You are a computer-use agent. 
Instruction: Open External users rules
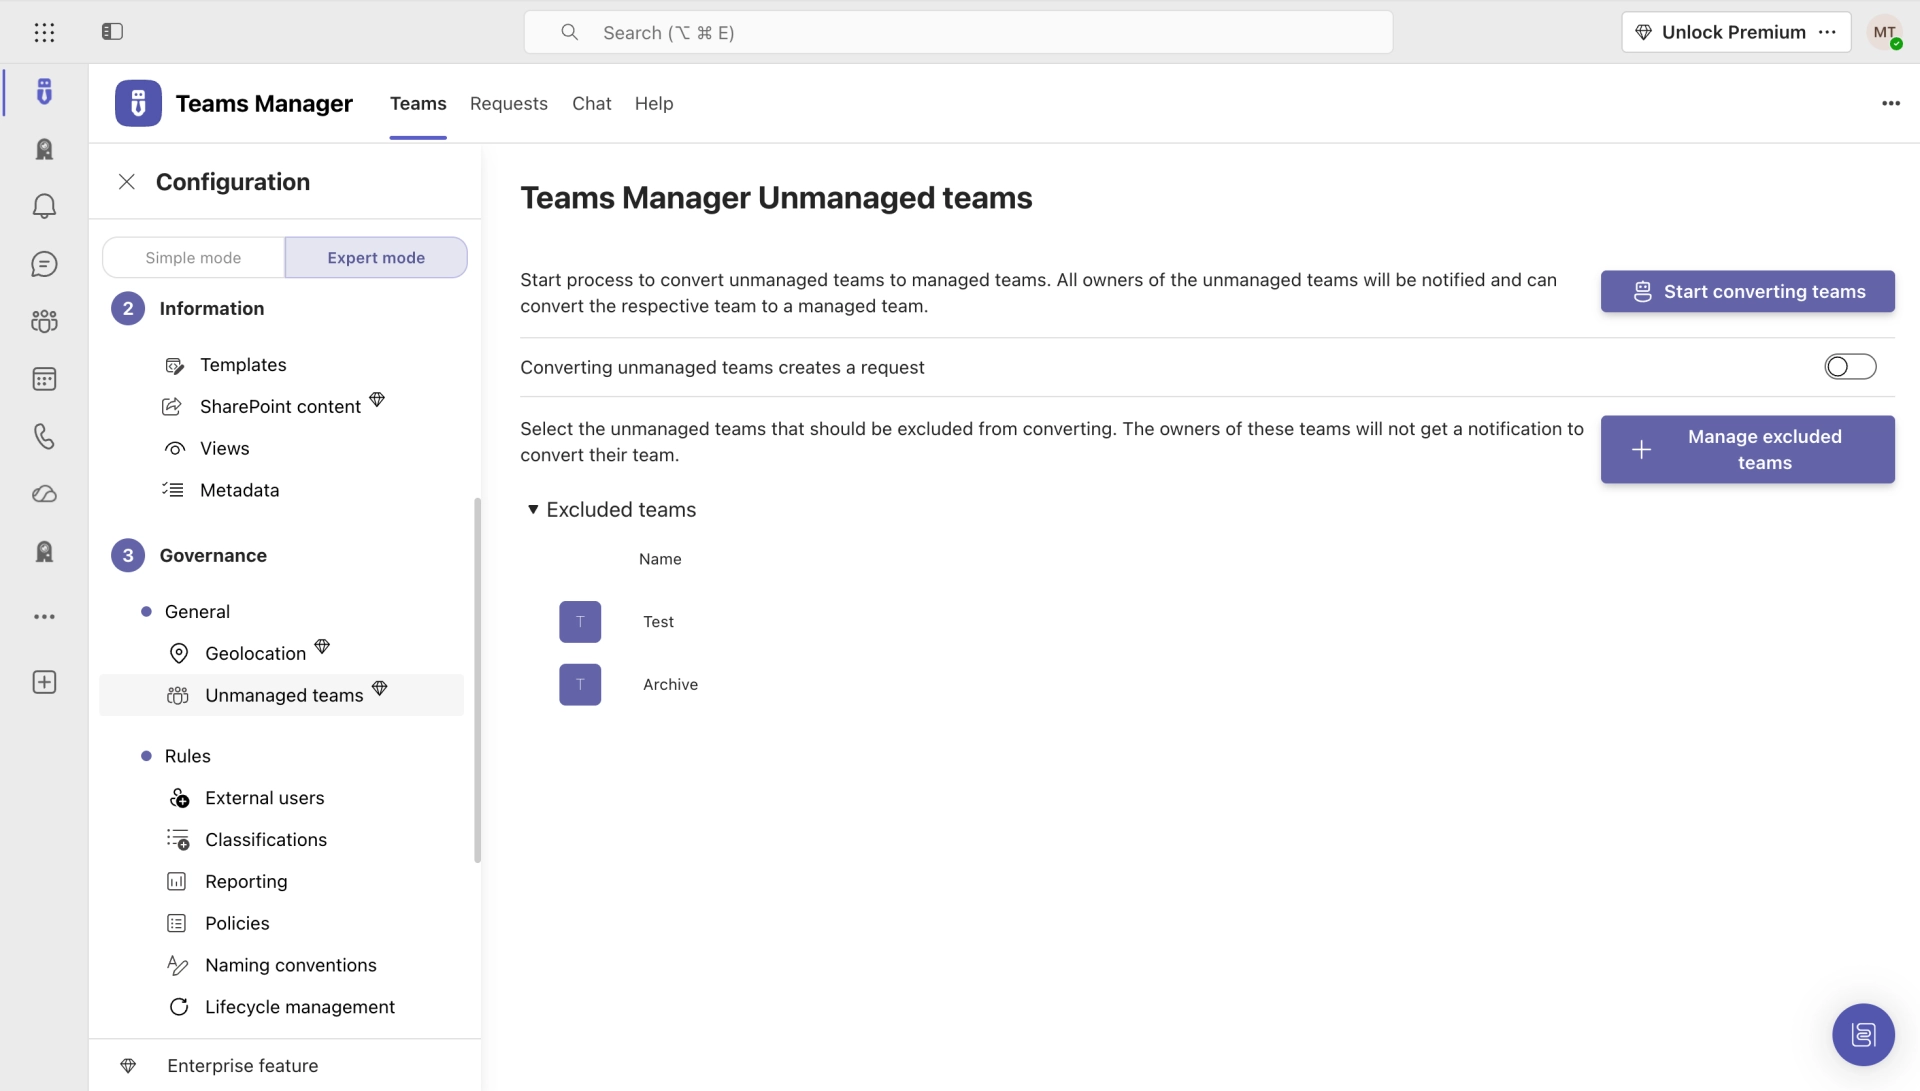coord(265,798)
